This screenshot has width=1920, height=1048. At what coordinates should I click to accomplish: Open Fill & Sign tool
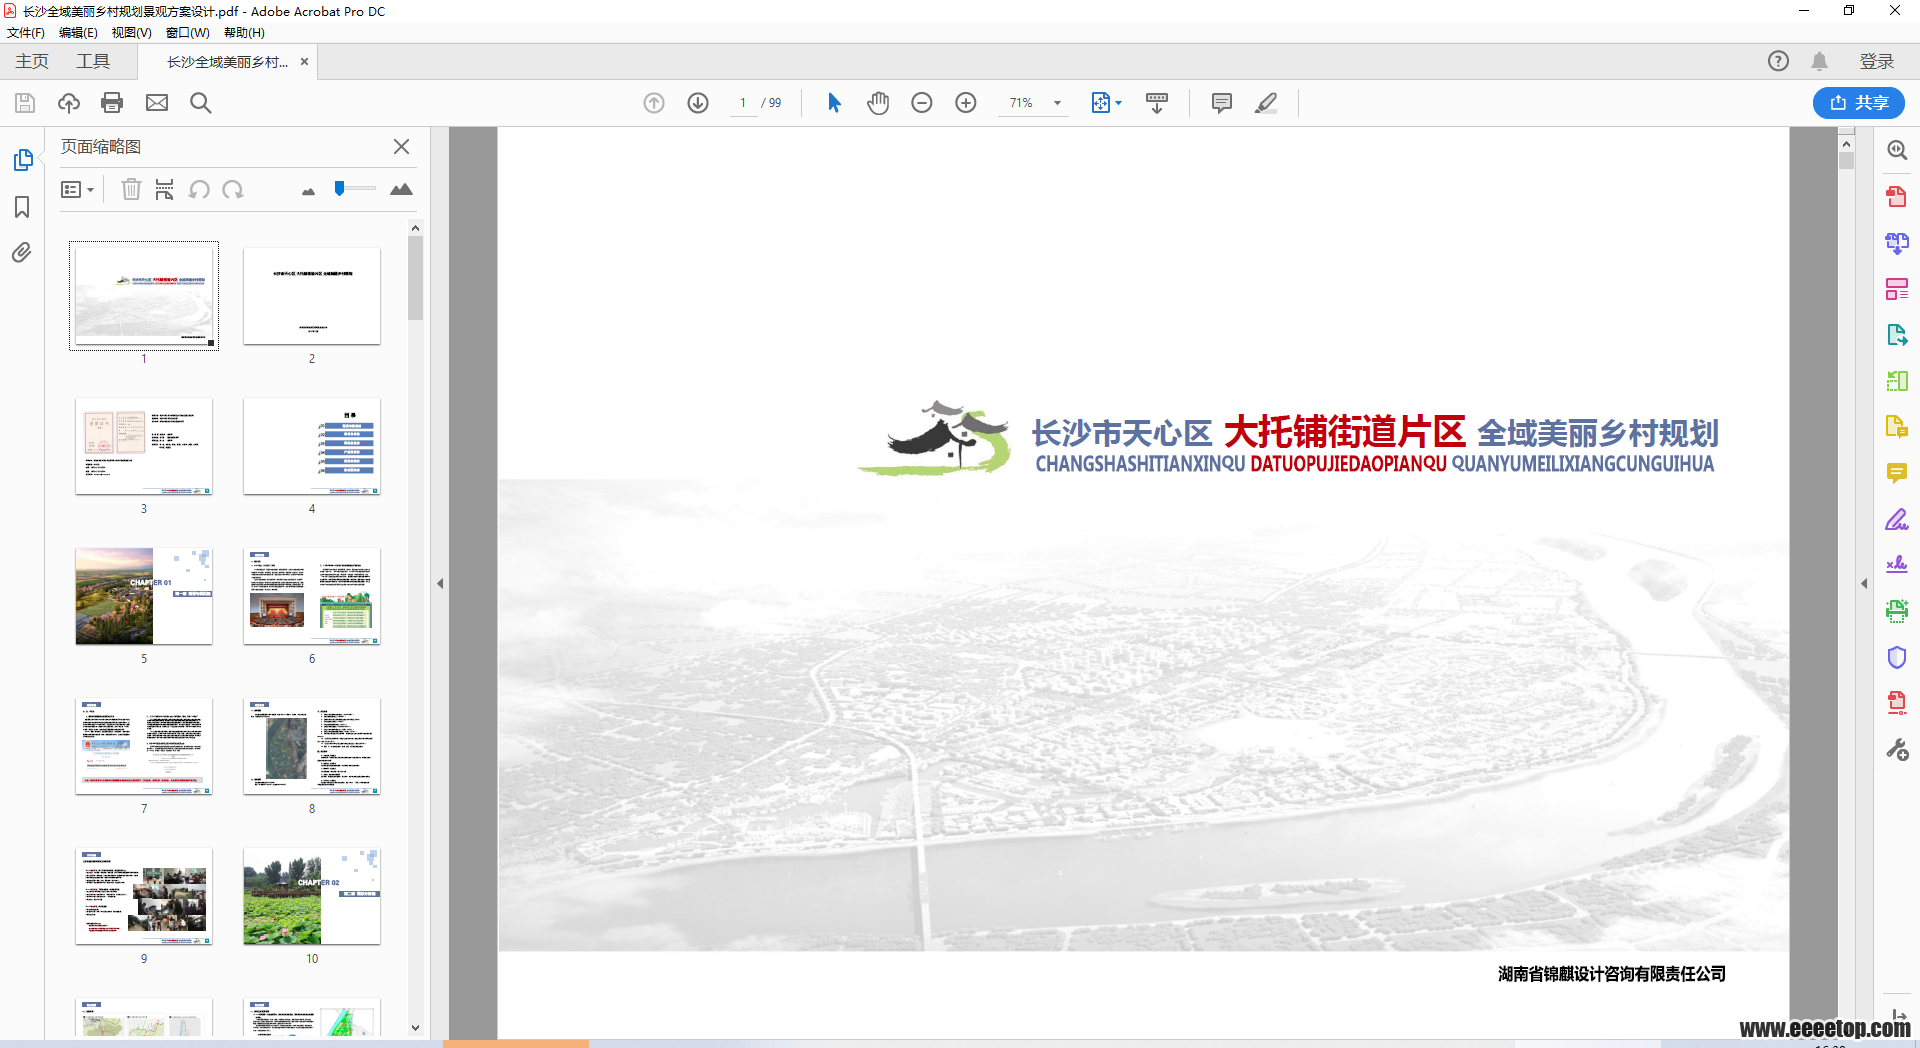click(x=1897, y=519)
